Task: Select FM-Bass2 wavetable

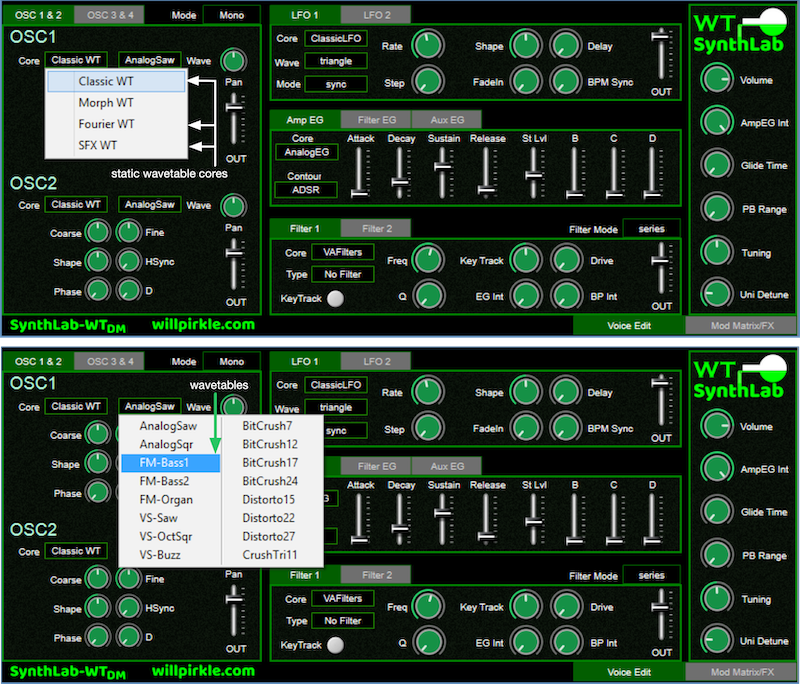Action: click(170, 481)
